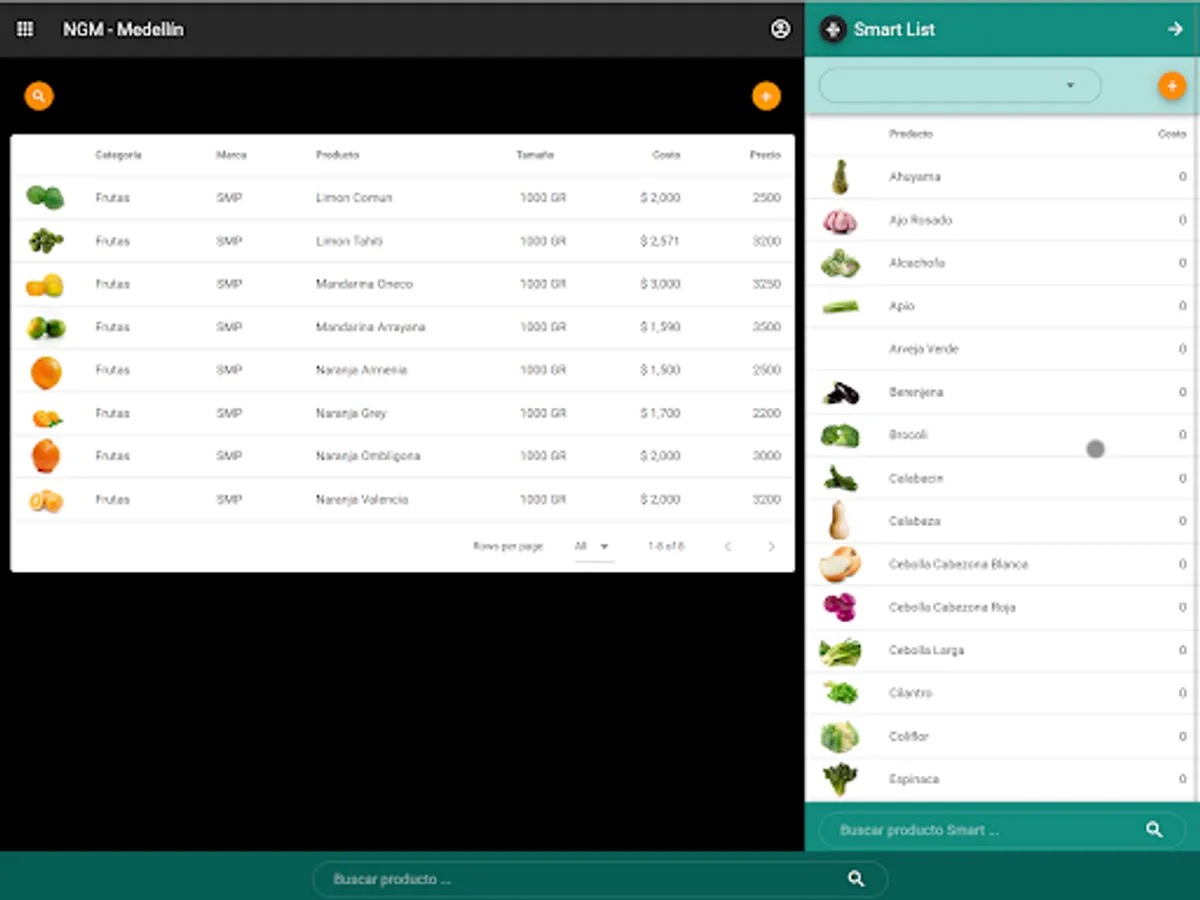Click the account profile icon

pos(780,31)
